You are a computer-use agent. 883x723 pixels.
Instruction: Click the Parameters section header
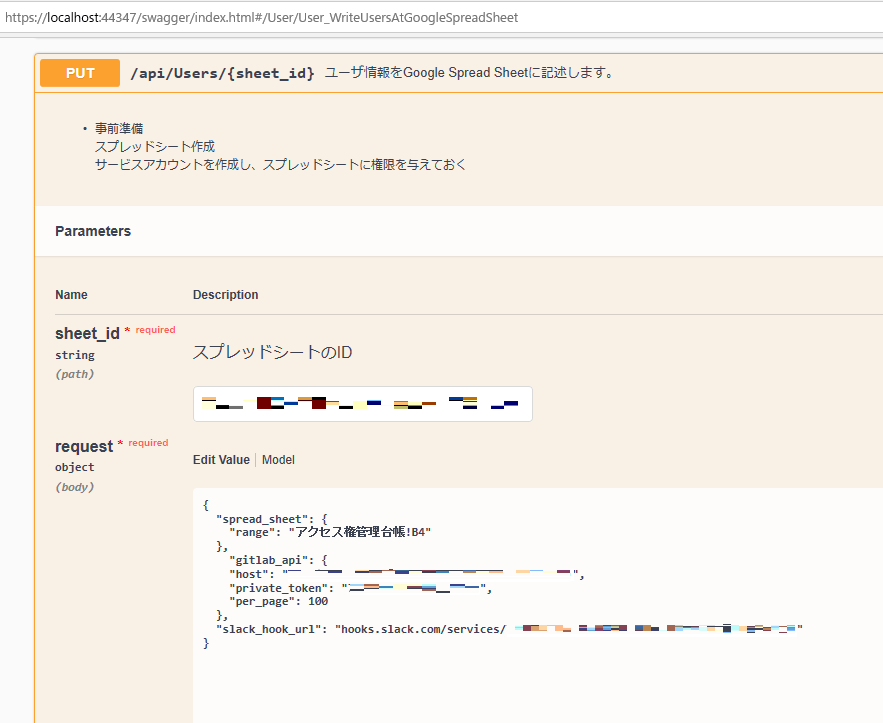[x=93, y=231]
